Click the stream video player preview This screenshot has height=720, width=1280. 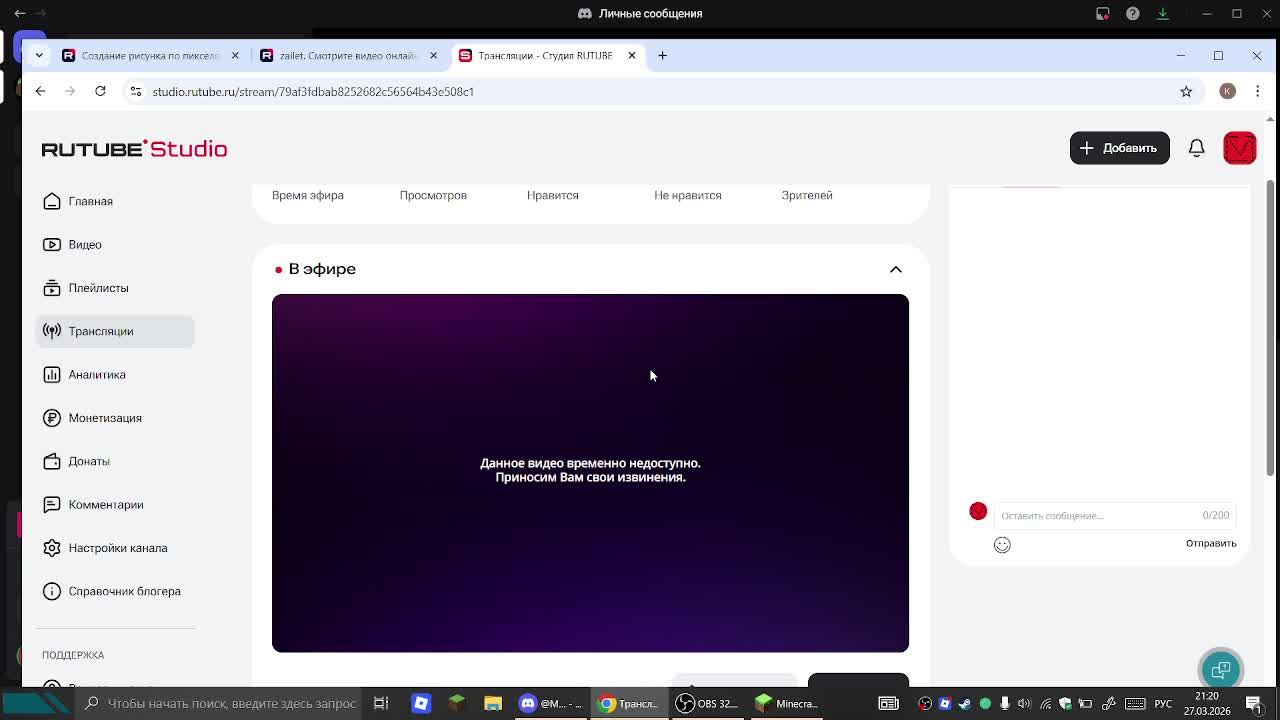[590, 473]
